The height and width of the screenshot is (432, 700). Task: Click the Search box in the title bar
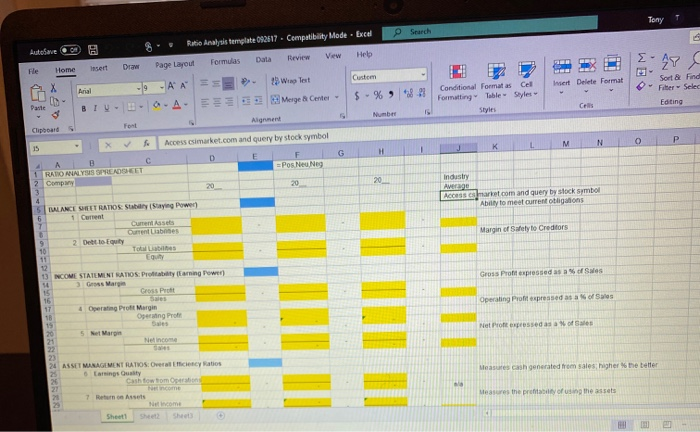490,28
